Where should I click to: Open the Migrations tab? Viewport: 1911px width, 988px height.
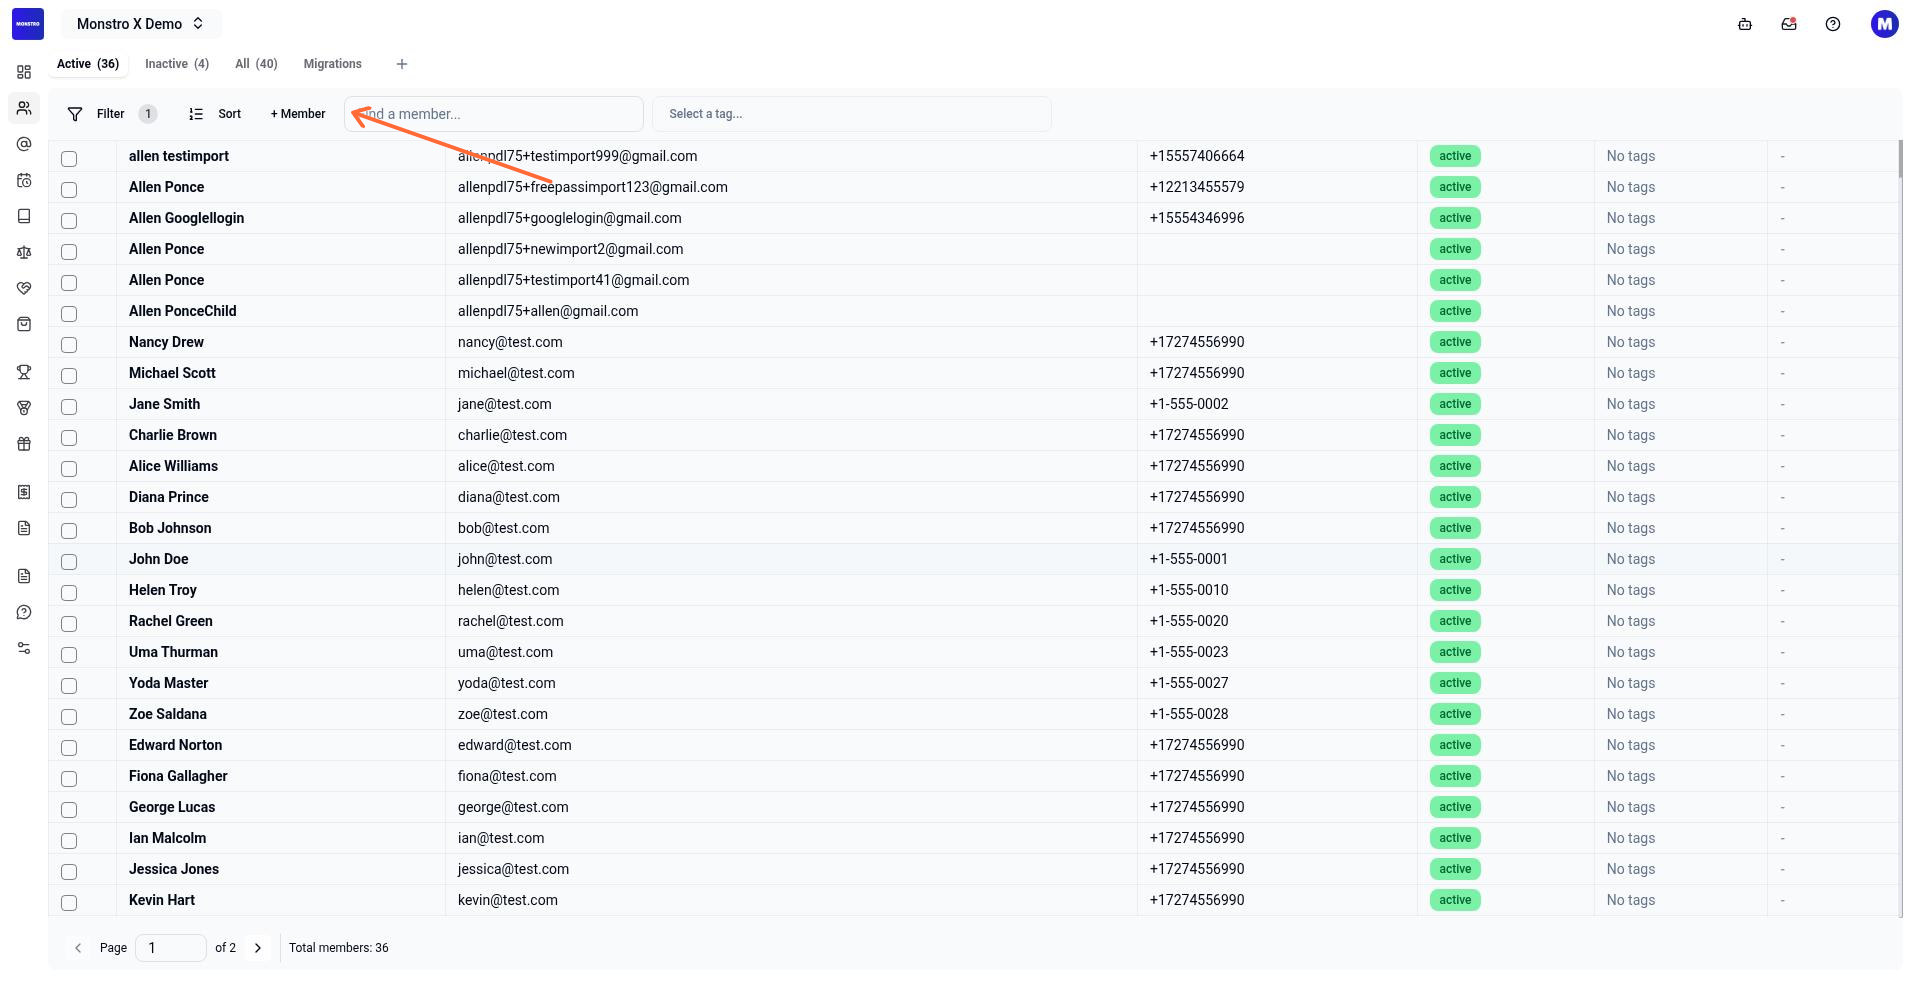[333, 64]
